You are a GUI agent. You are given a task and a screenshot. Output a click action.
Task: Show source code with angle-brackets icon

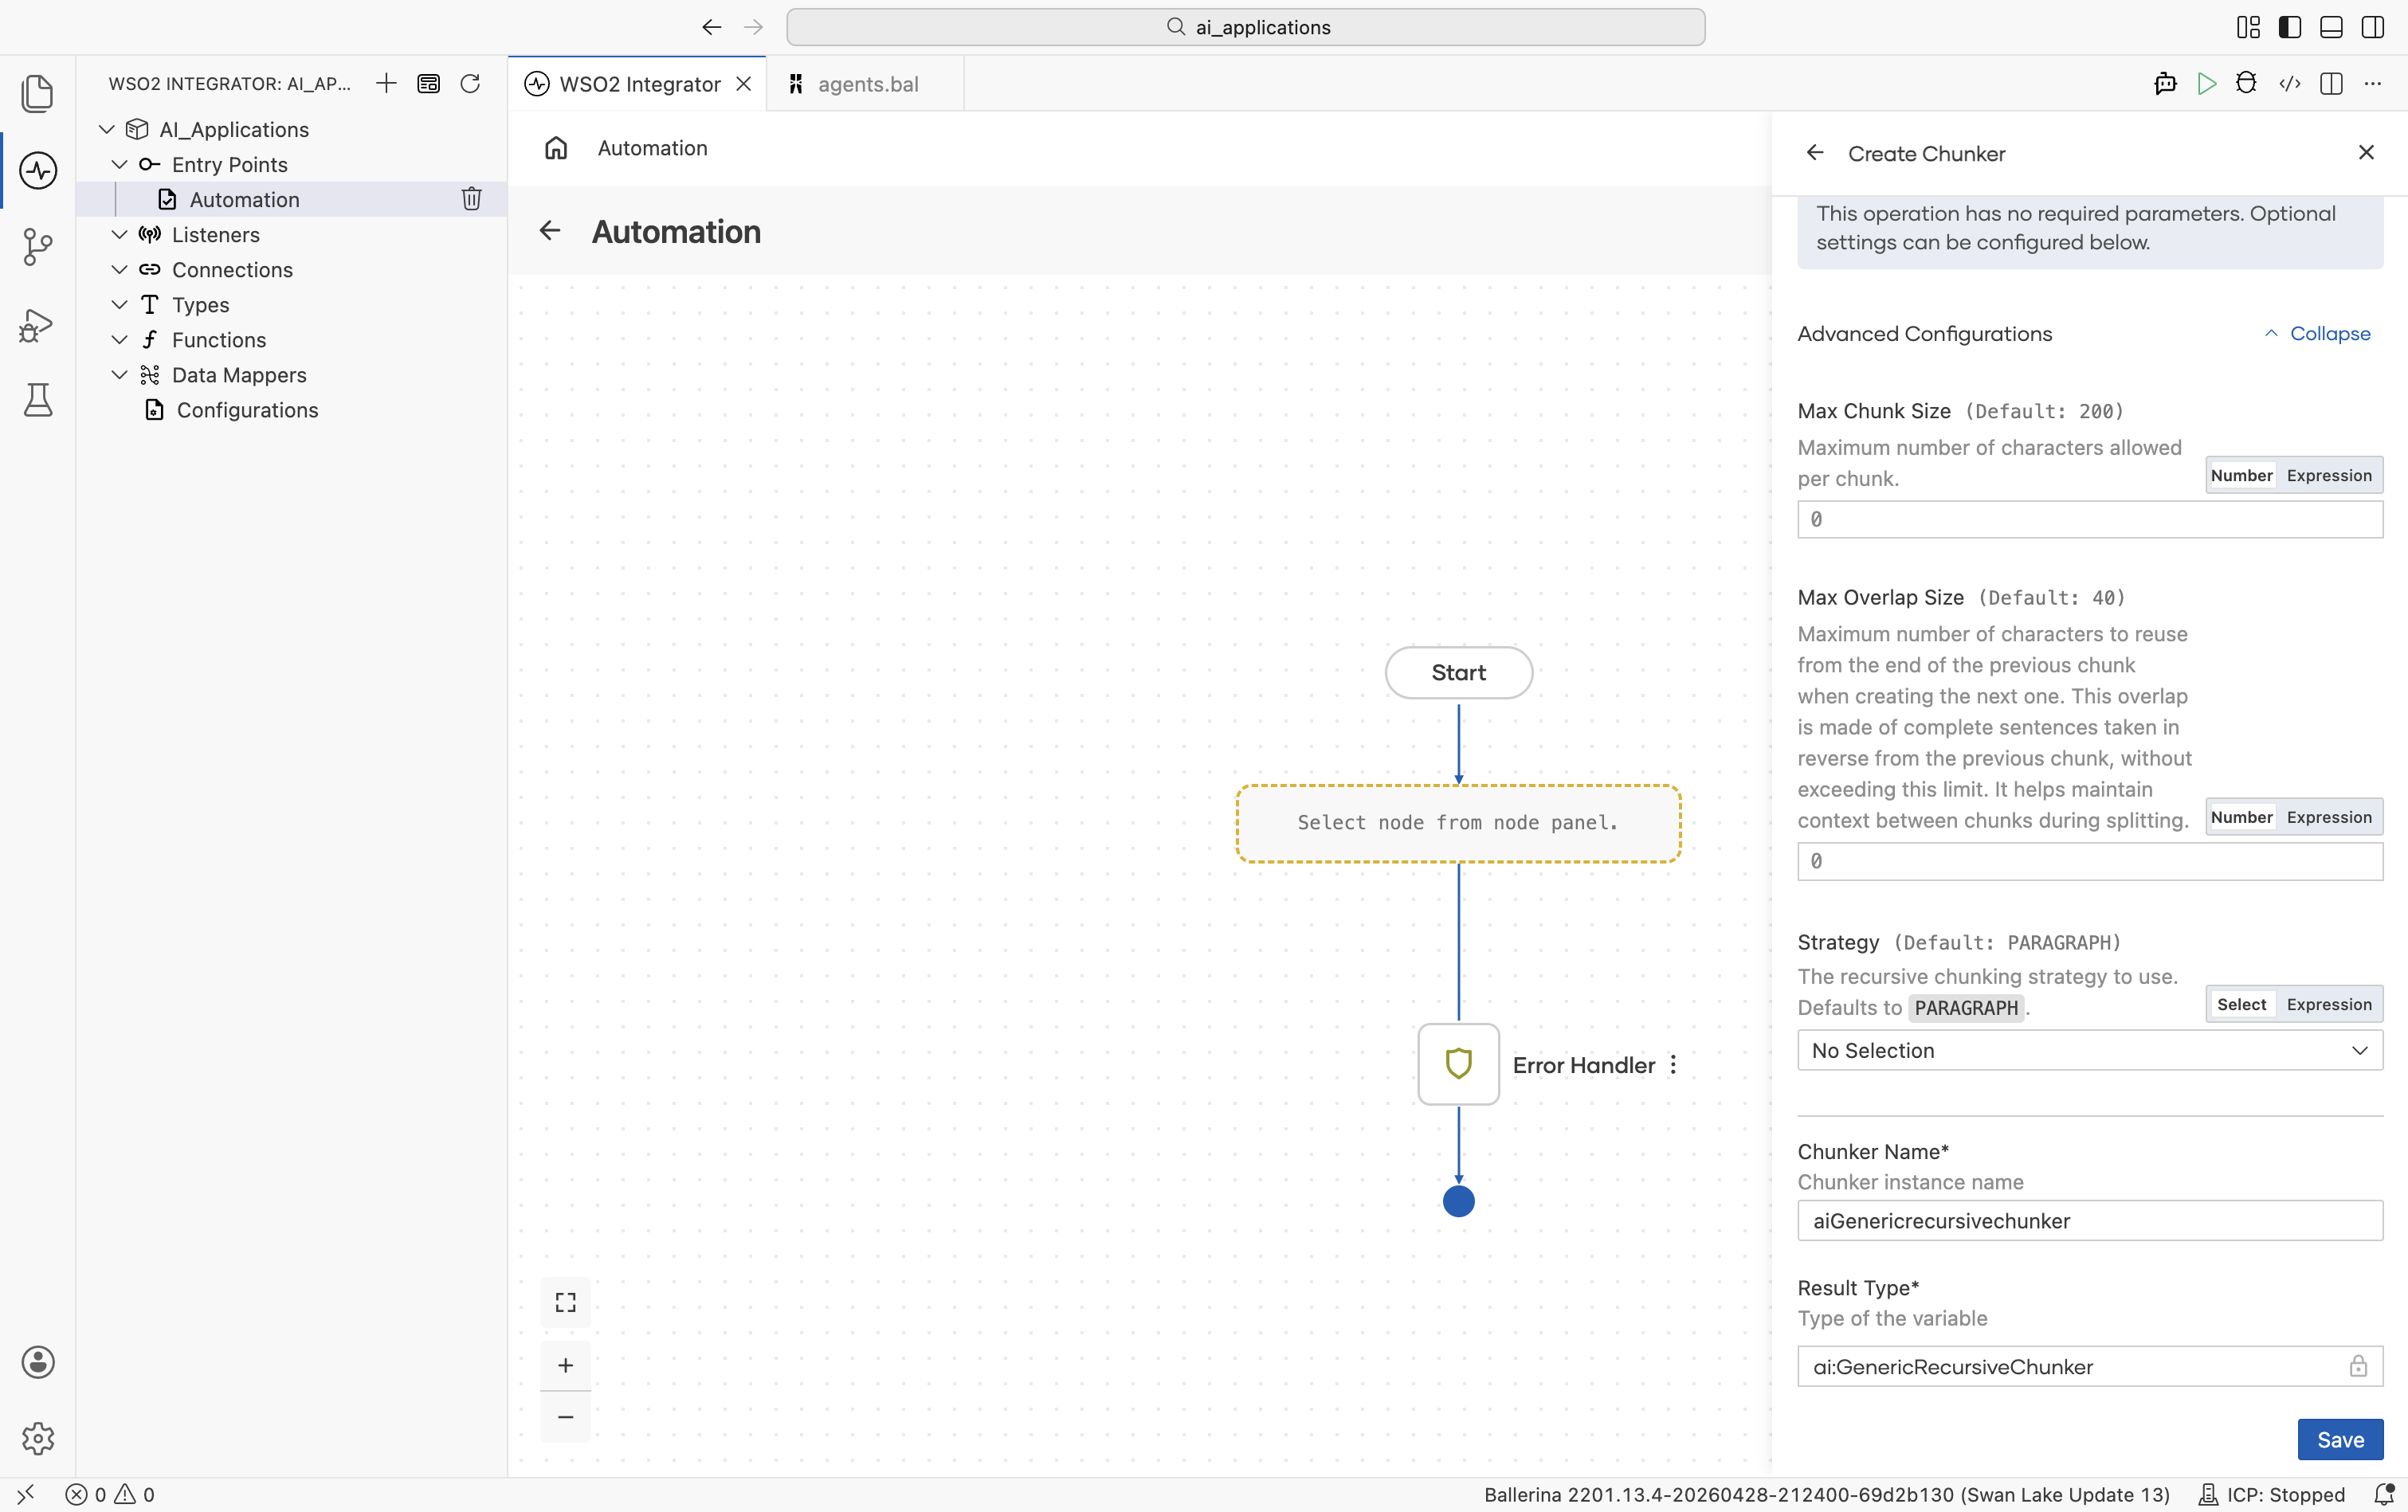[2289, 83]
